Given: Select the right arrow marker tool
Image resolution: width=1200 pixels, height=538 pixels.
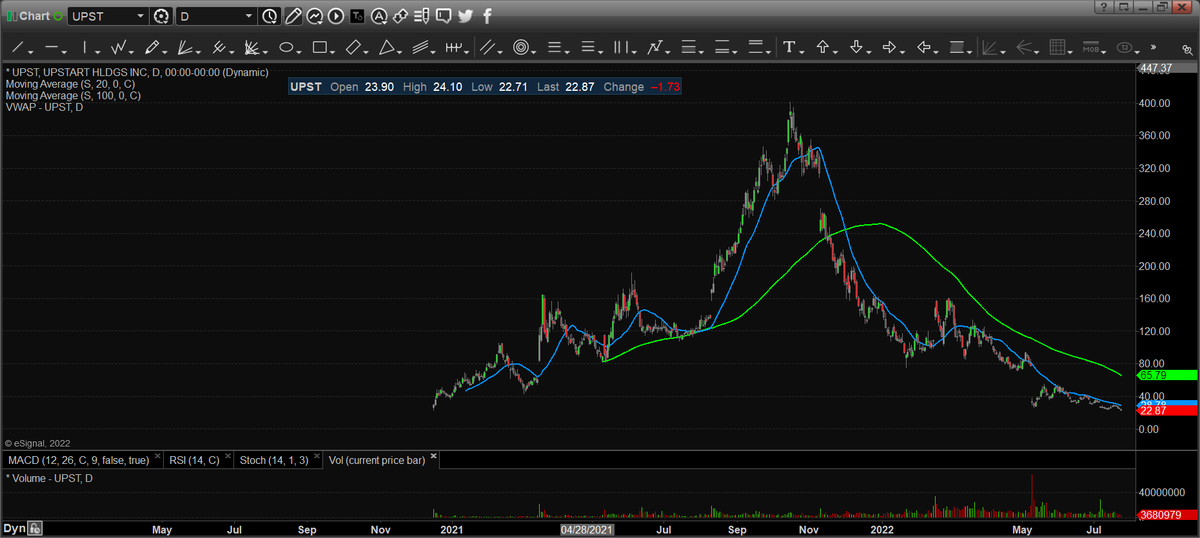Looking at the screenshot, I should pyautogui.click(x=889, y=47).
